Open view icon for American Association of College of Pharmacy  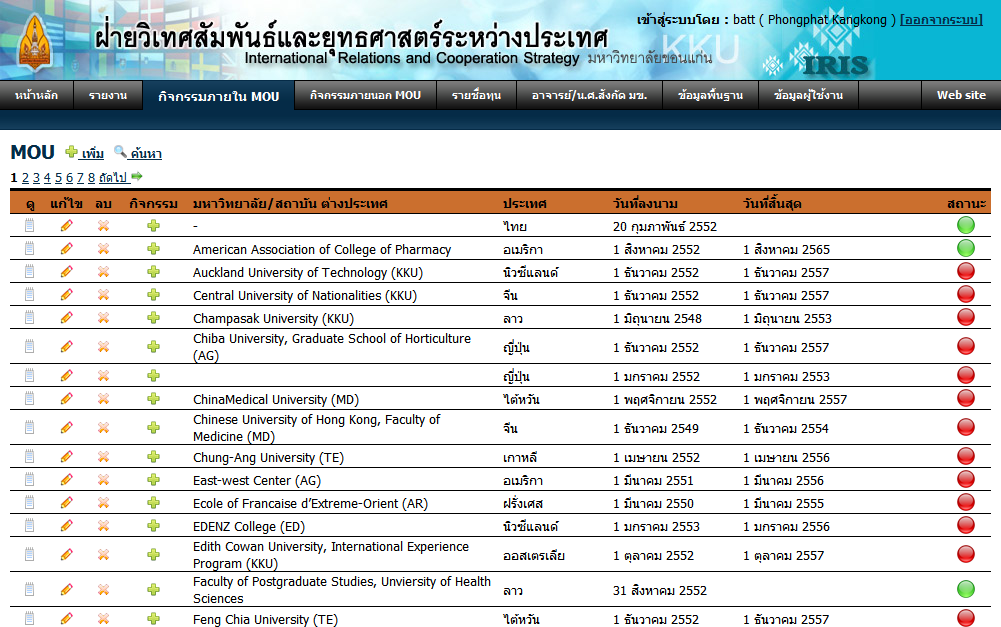(x=29, y=248)
